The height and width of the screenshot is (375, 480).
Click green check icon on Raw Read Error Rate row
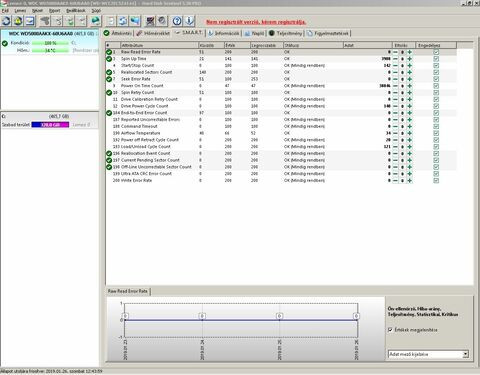[x=109, y=52]
